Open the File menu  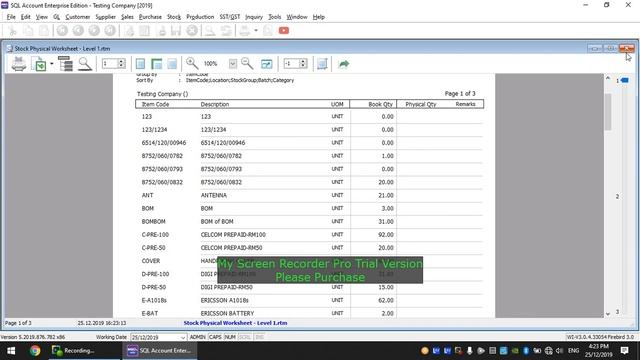[11, 17]
